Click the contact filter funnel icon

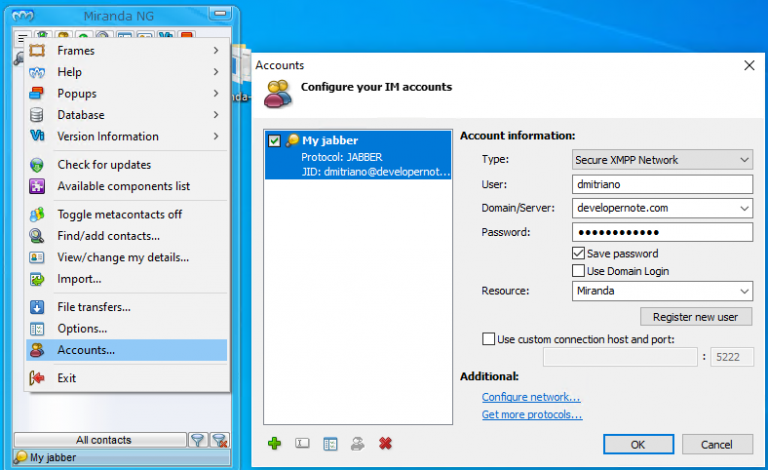tap(197, 440)
